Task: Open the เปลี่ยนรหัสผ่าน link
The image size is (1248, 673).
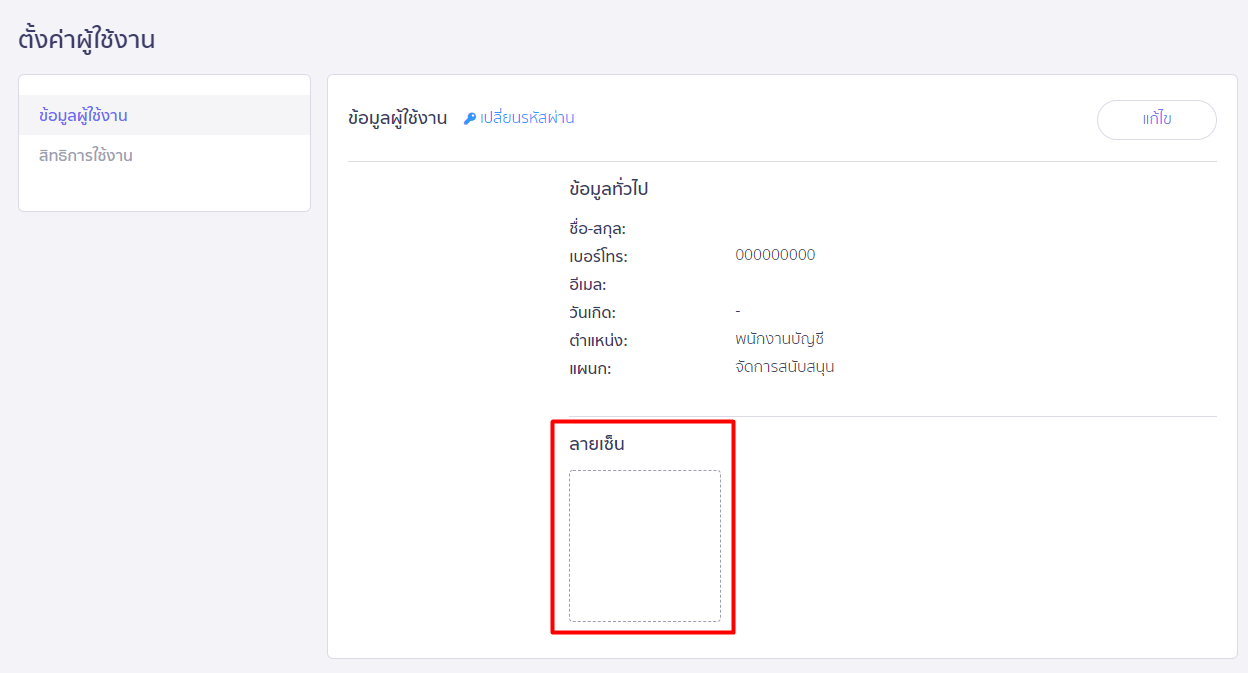Action: pos(527,118)
